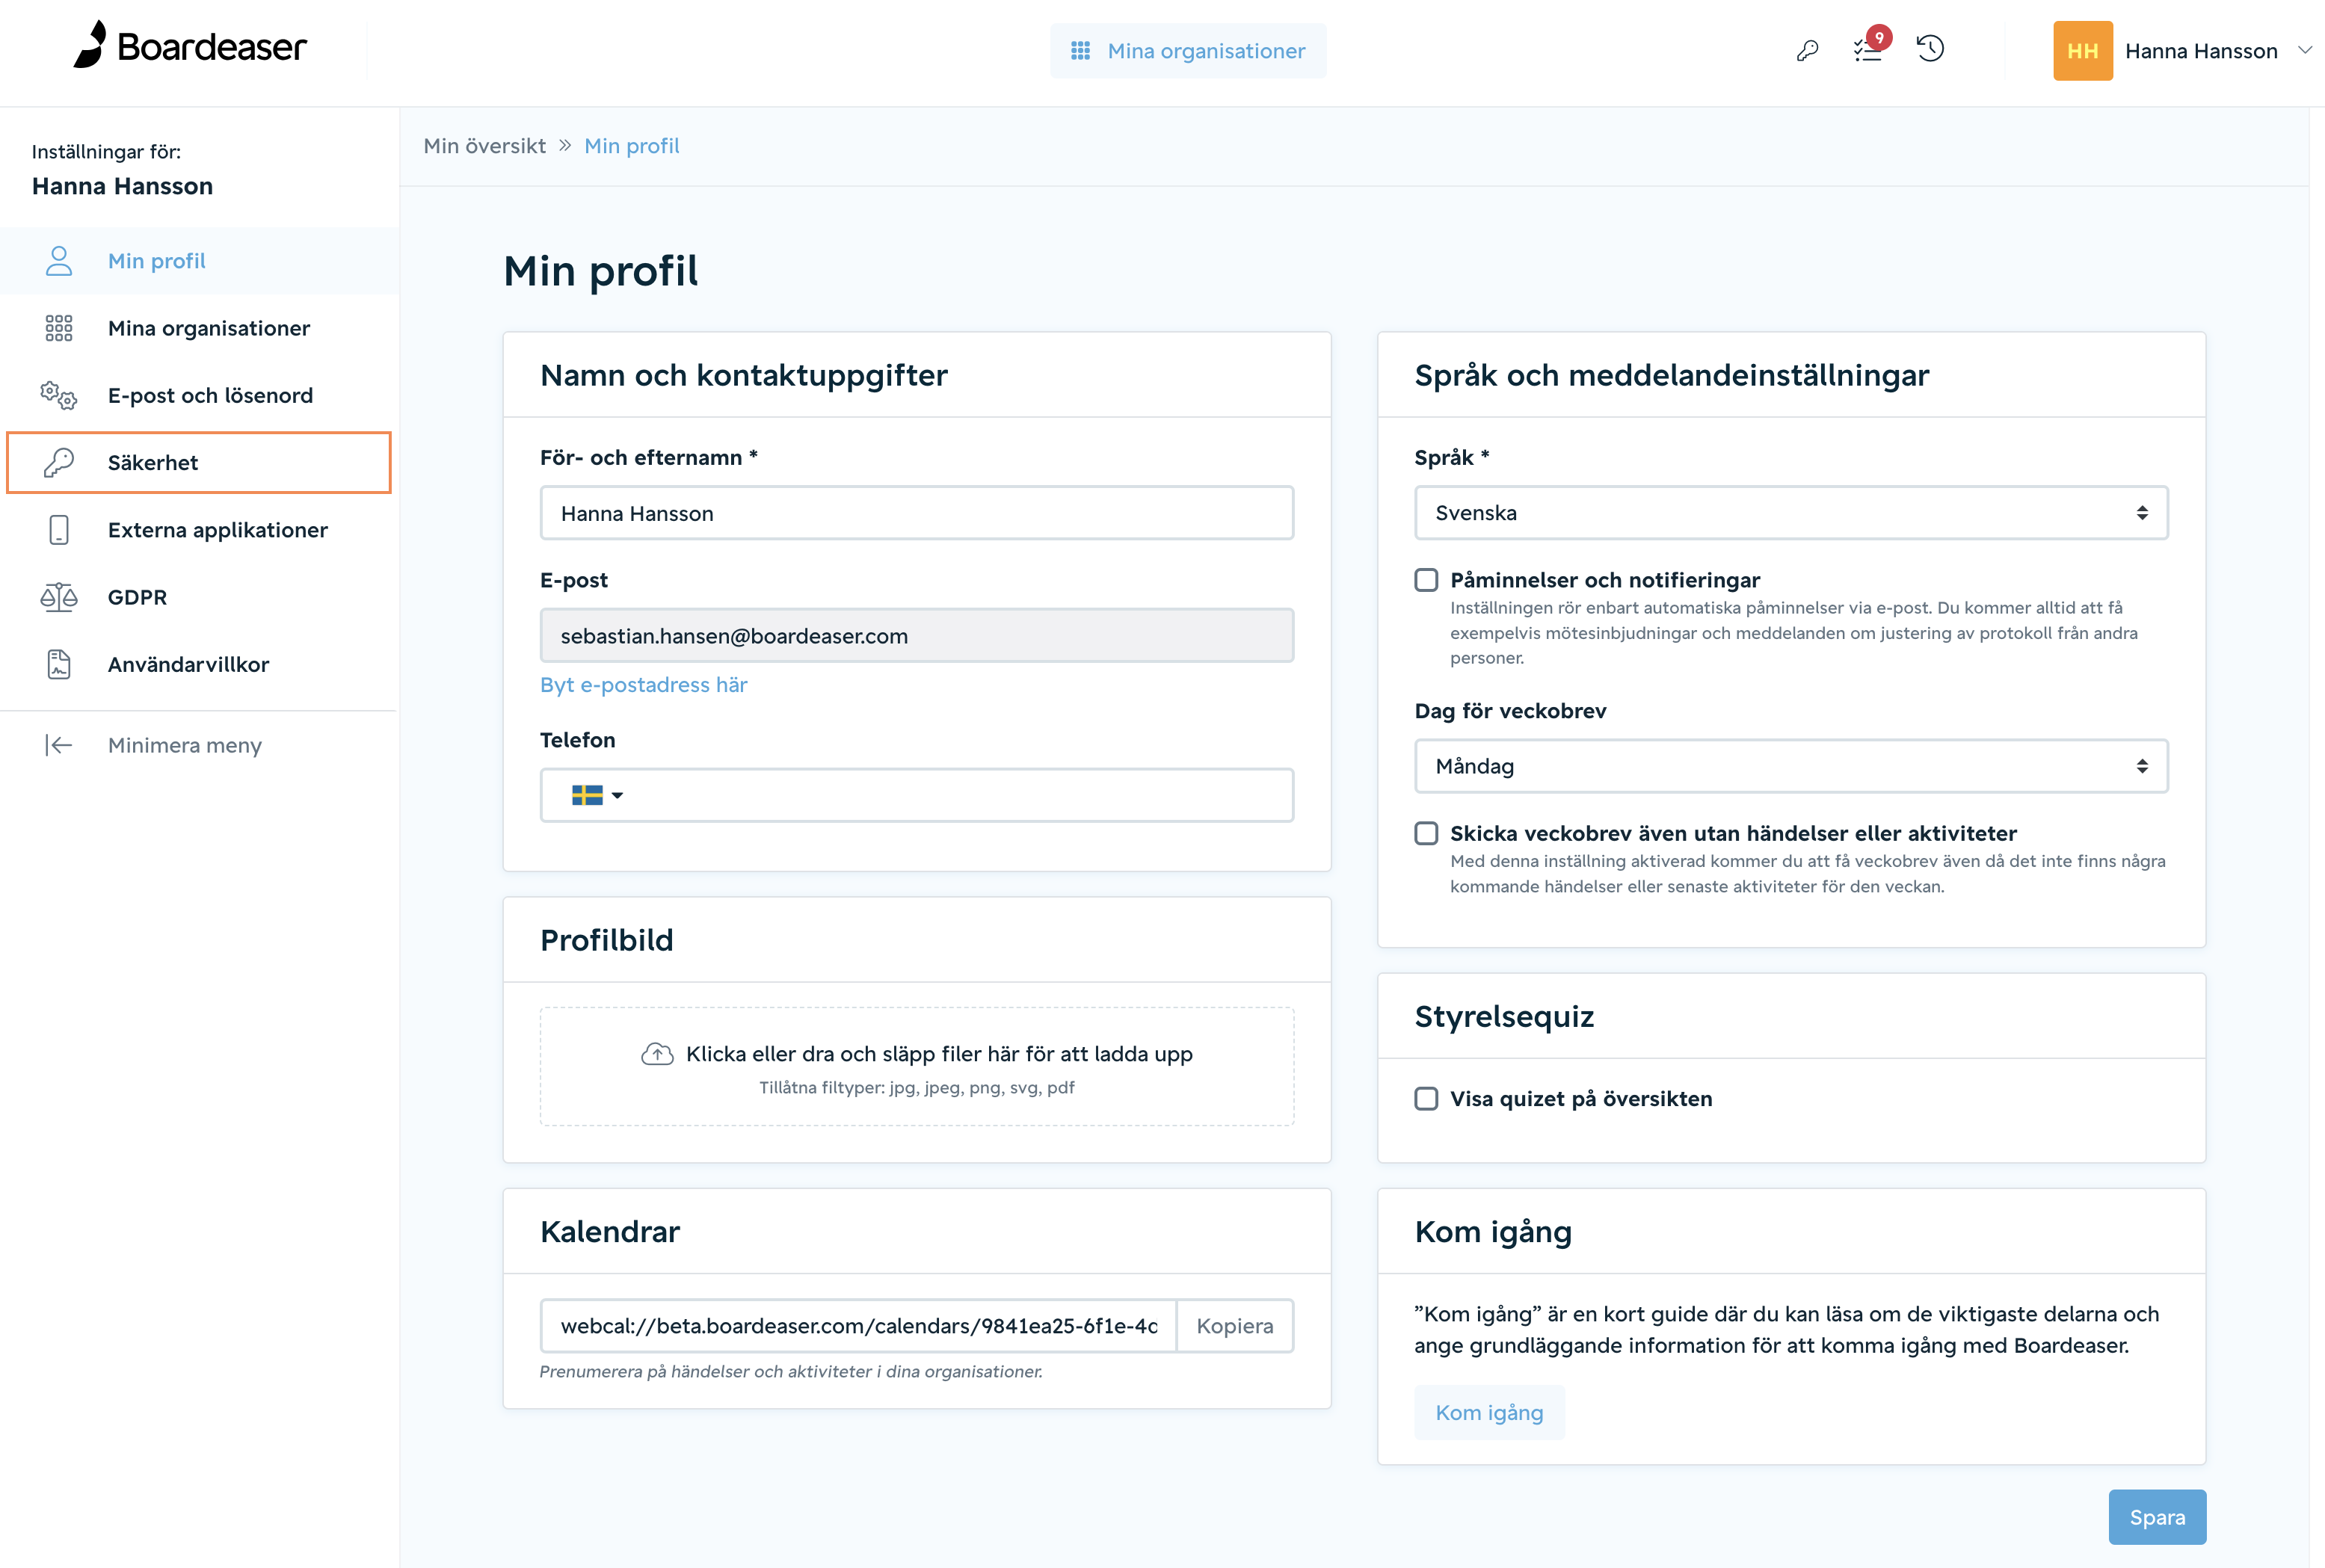Click the Minimera meny collapse arrow icon
The width and height of the screenshot is (2325, 1568).
(x=58, y=745)
